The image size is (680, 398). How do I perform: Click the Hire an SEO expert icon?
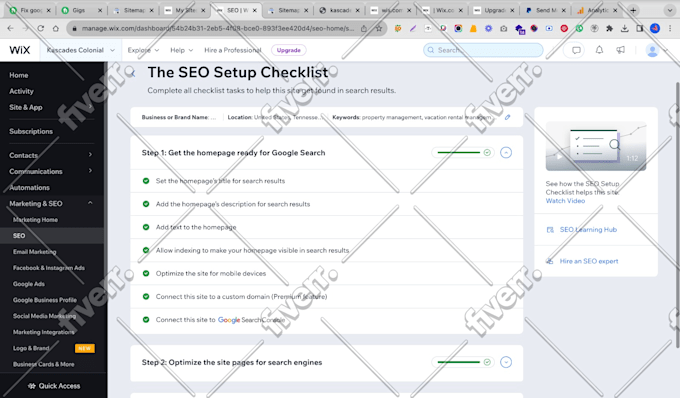[549, 261]
